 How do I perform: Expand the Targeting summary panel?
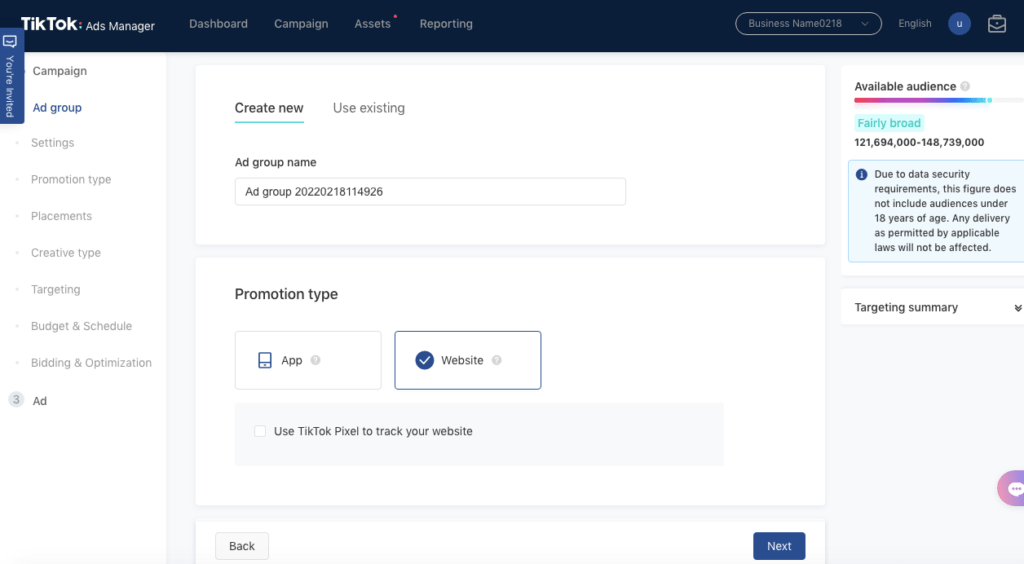(1017, 308)
